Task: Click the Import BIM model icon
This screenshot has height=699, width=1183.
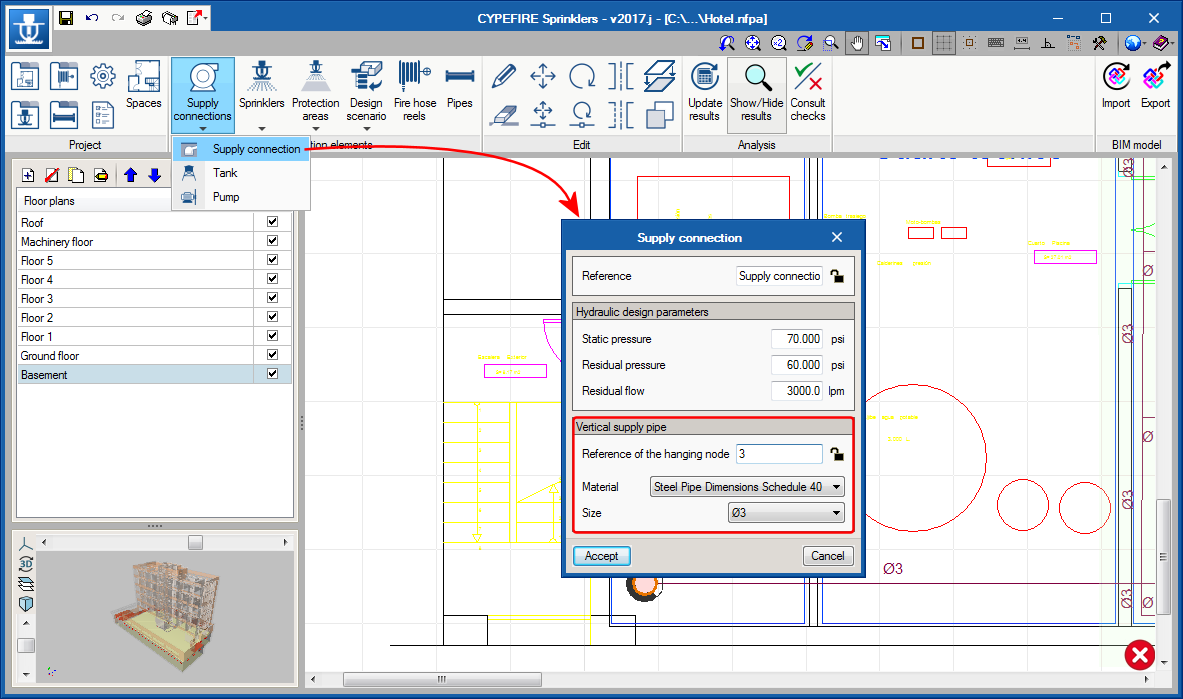Action: point(1116,78)
